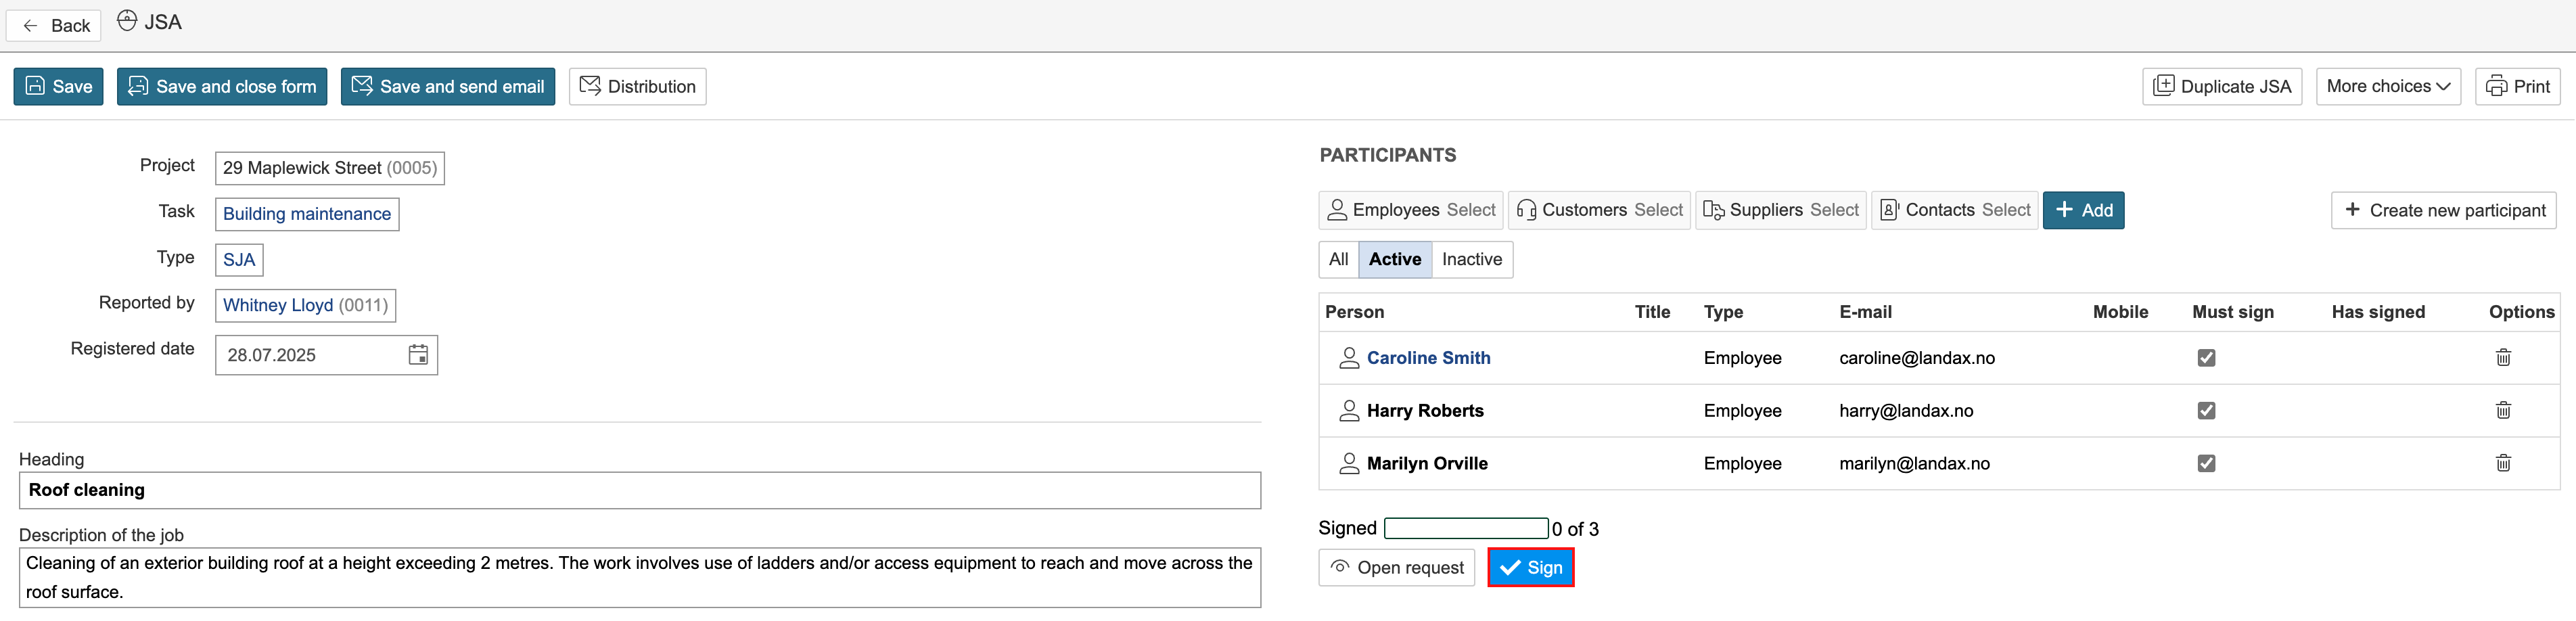Click trash icon in Harry Roberts row
The width and height of the screenshot is (2576, 621).
click(2502, 411)
